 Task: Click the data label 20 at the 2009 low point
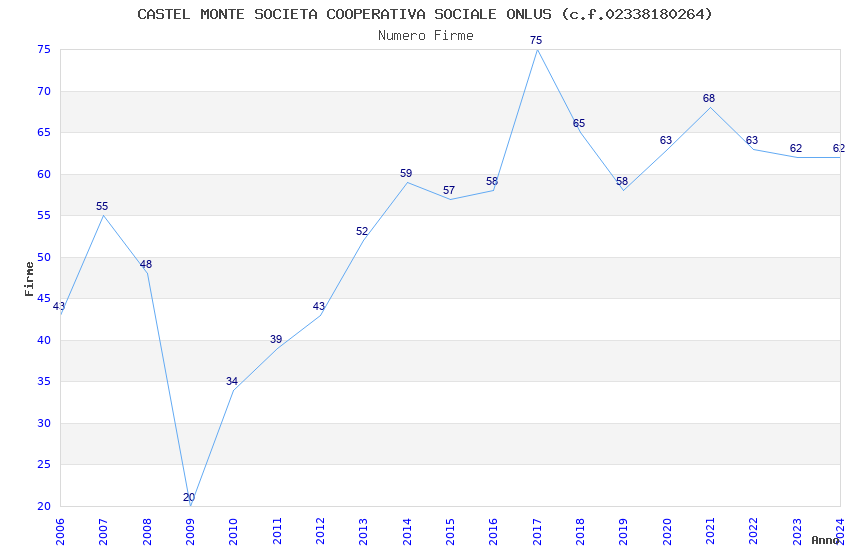coord(189,497)
